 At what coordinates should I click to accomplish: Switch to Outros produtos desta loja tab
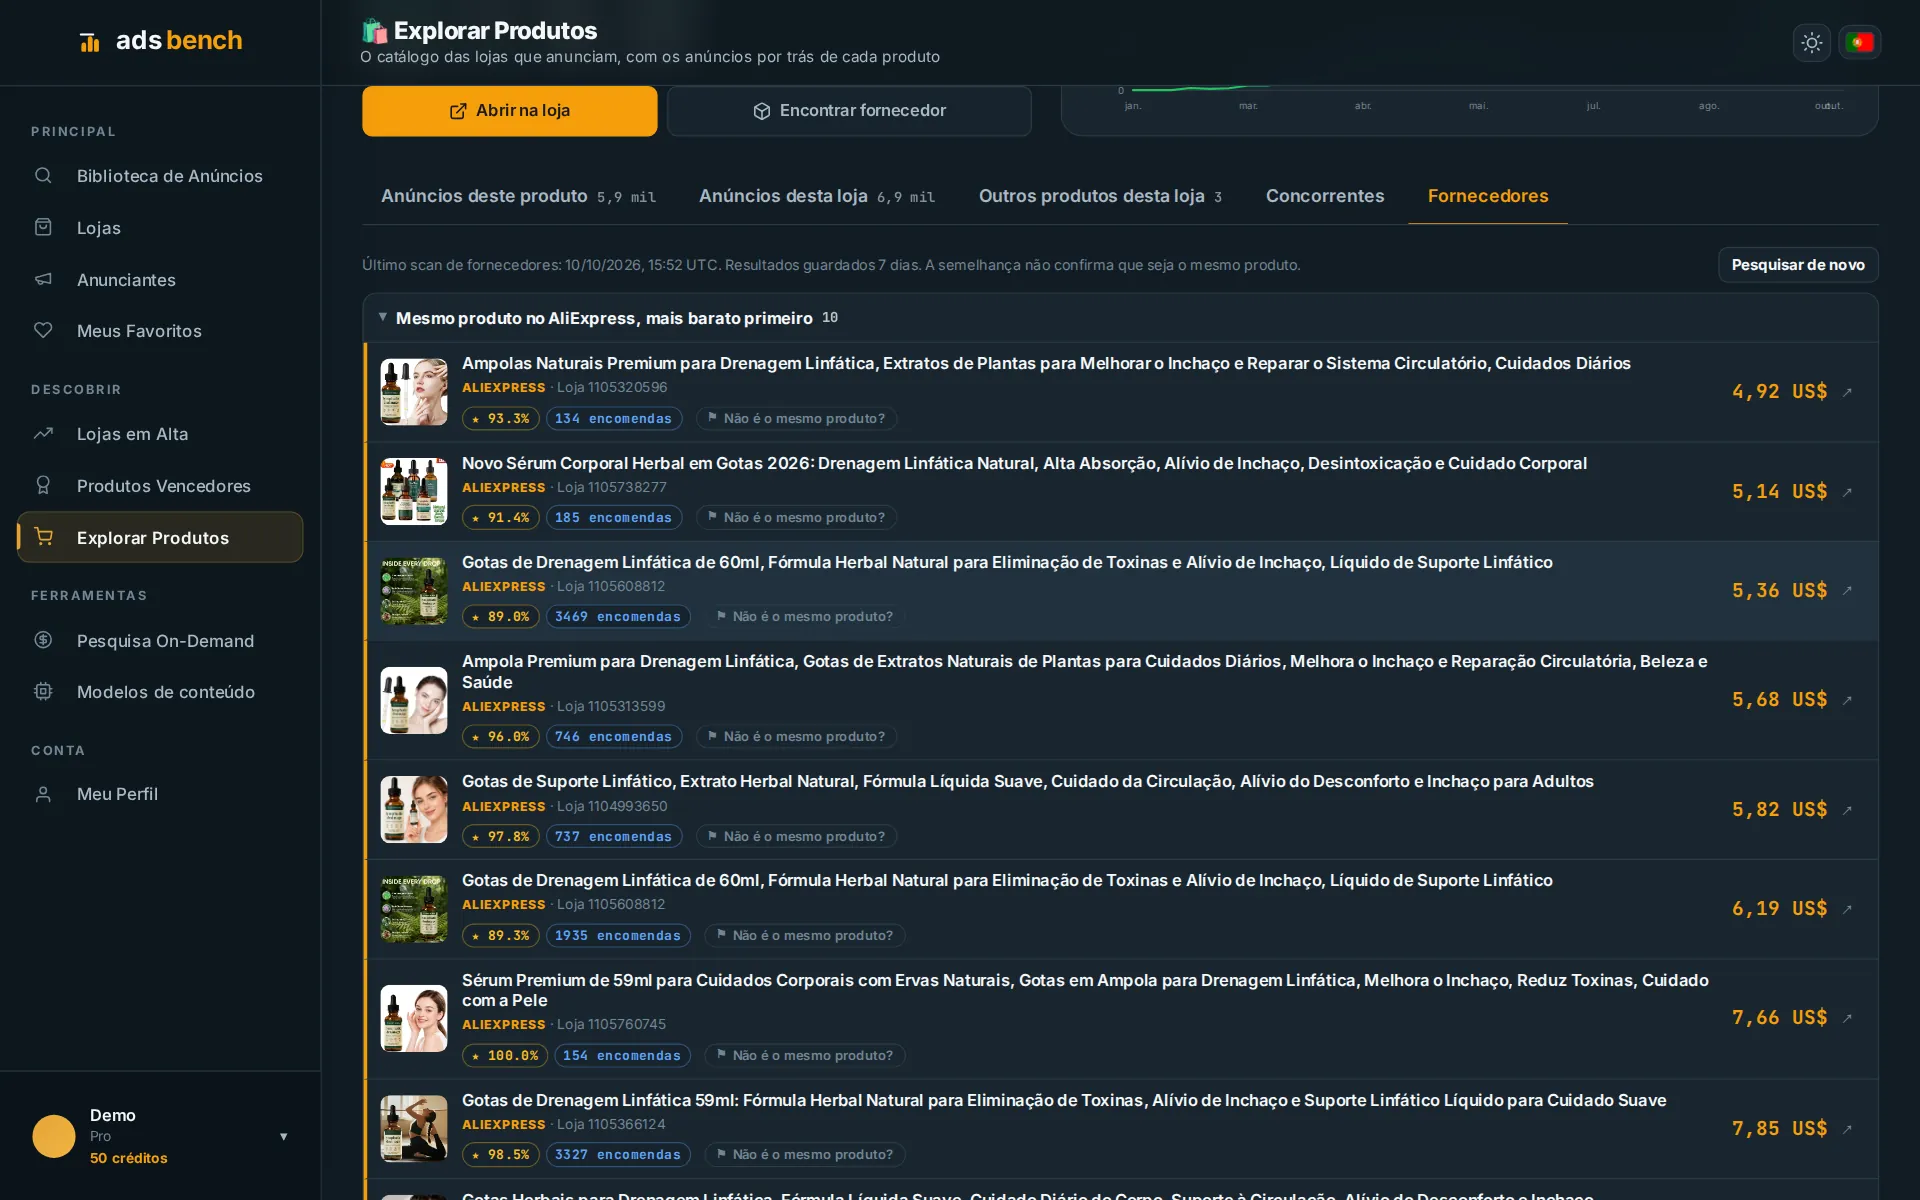[x=1100, y=196]
